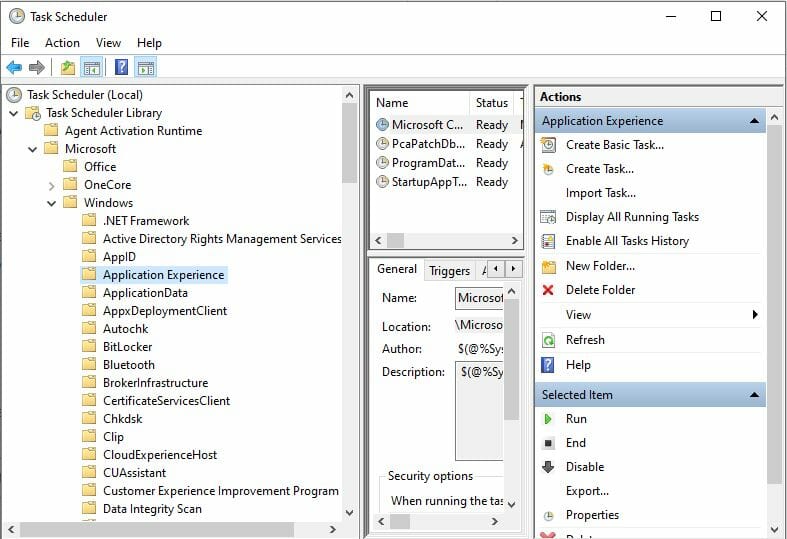Image resolution: width=787 pixels, height=539 pixels.
Task: Open the File menu
Action: [20, 43]
